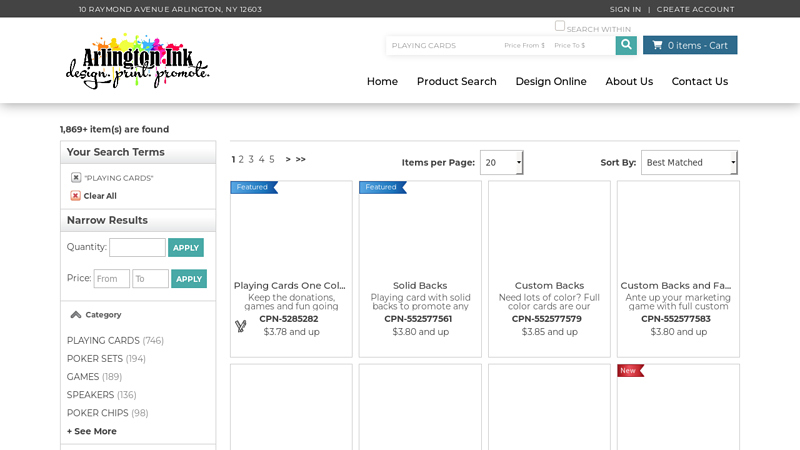
Task: Collapse the Category filter section
Action: click(76, 315)
